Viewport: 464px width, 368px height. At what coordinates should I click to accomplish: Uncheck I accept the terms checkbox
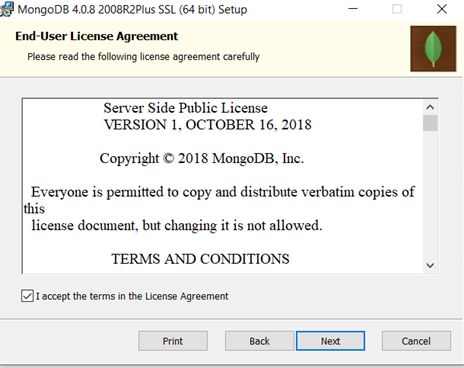point(27,296)
